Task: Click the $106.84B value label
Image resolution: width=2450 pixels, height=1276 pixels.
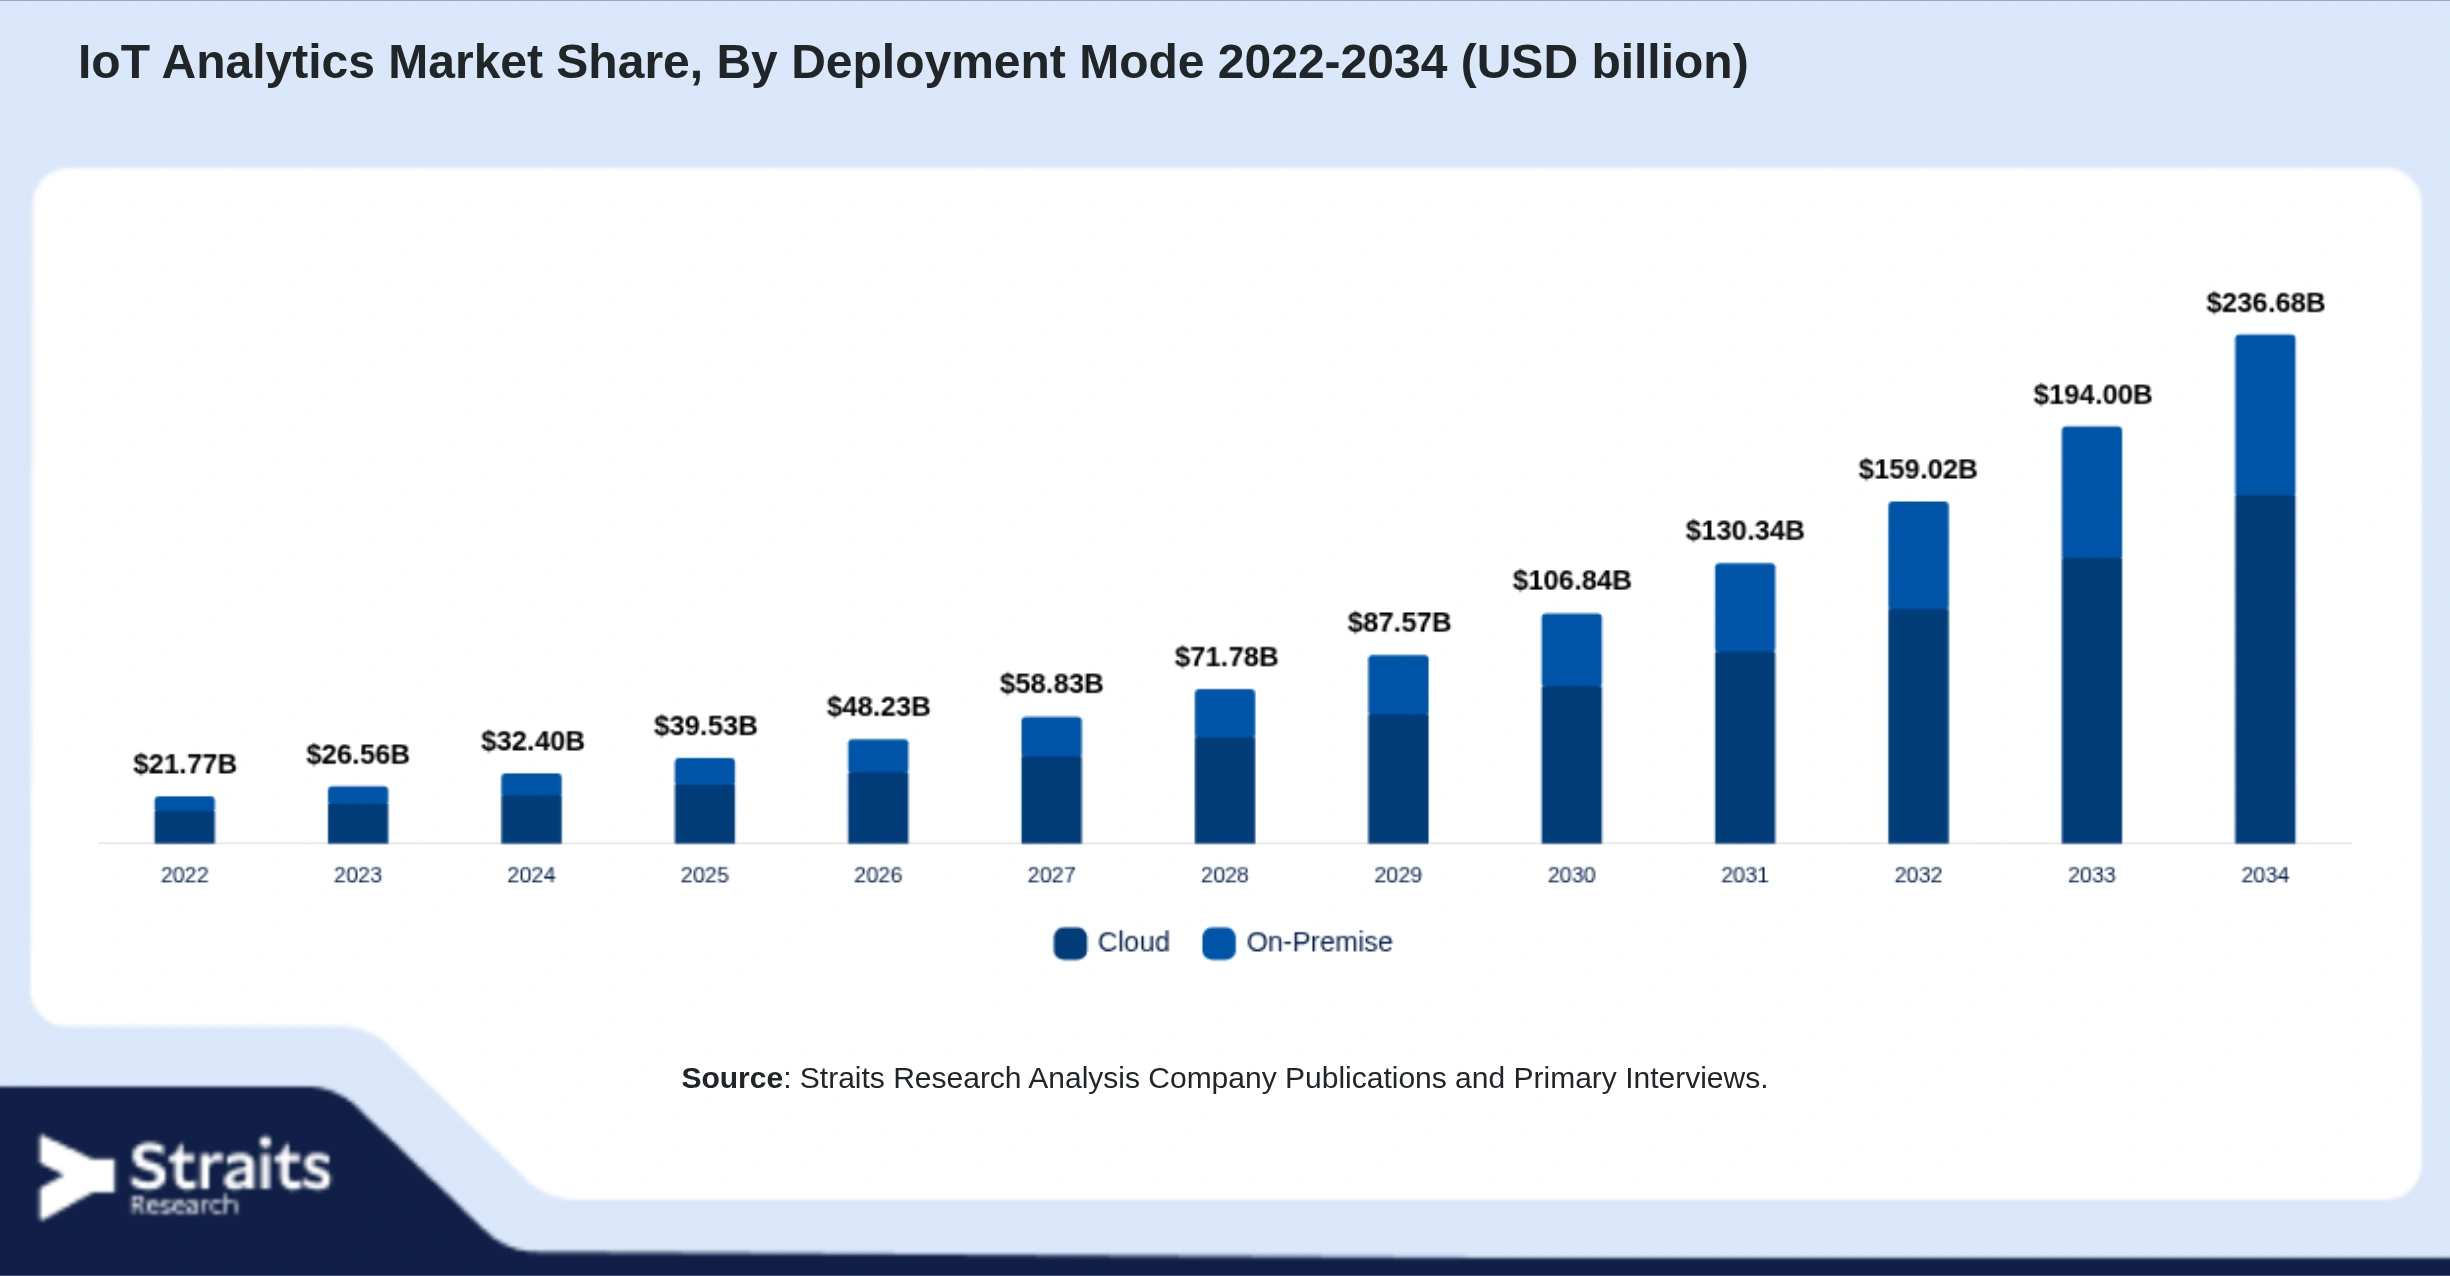Action: 1572,581
